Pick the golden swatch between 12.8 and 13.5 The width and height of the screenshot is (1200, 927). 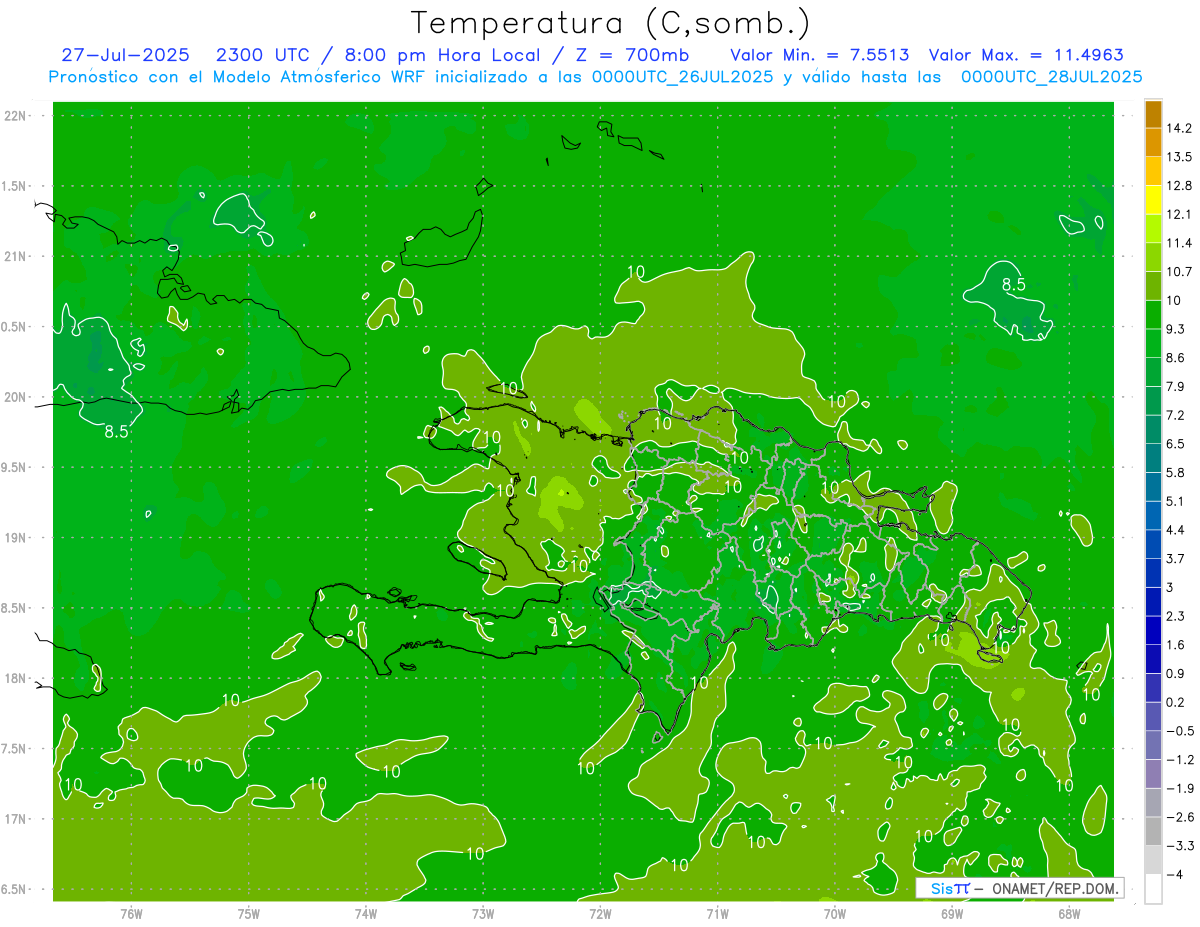[1153, 171]
